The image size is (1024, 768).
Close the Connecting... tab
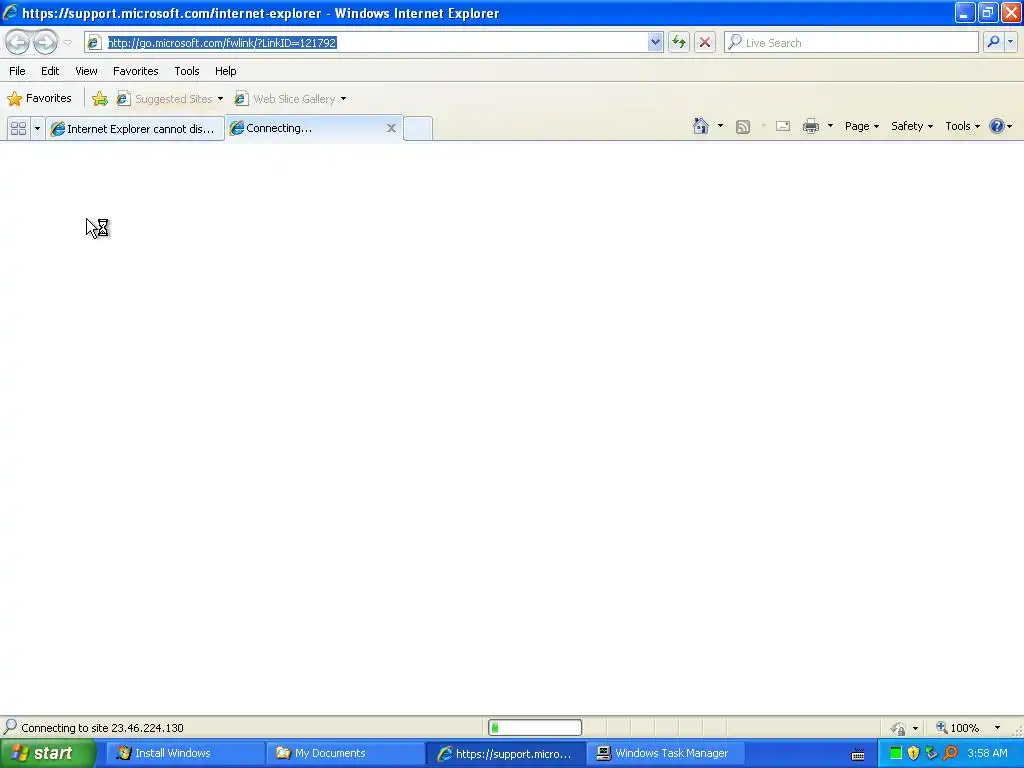tap(391, 128)
